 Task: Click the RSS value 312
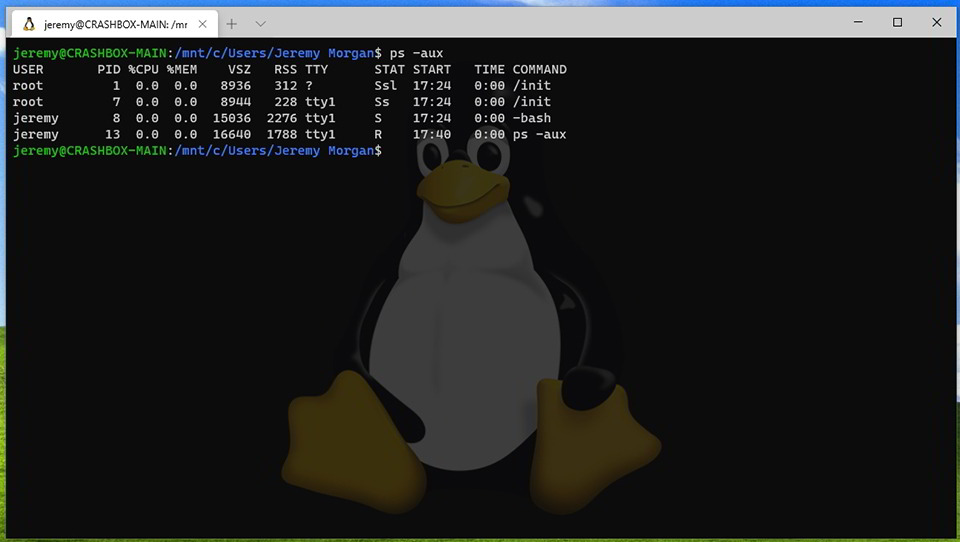click(x=286, y=86)
